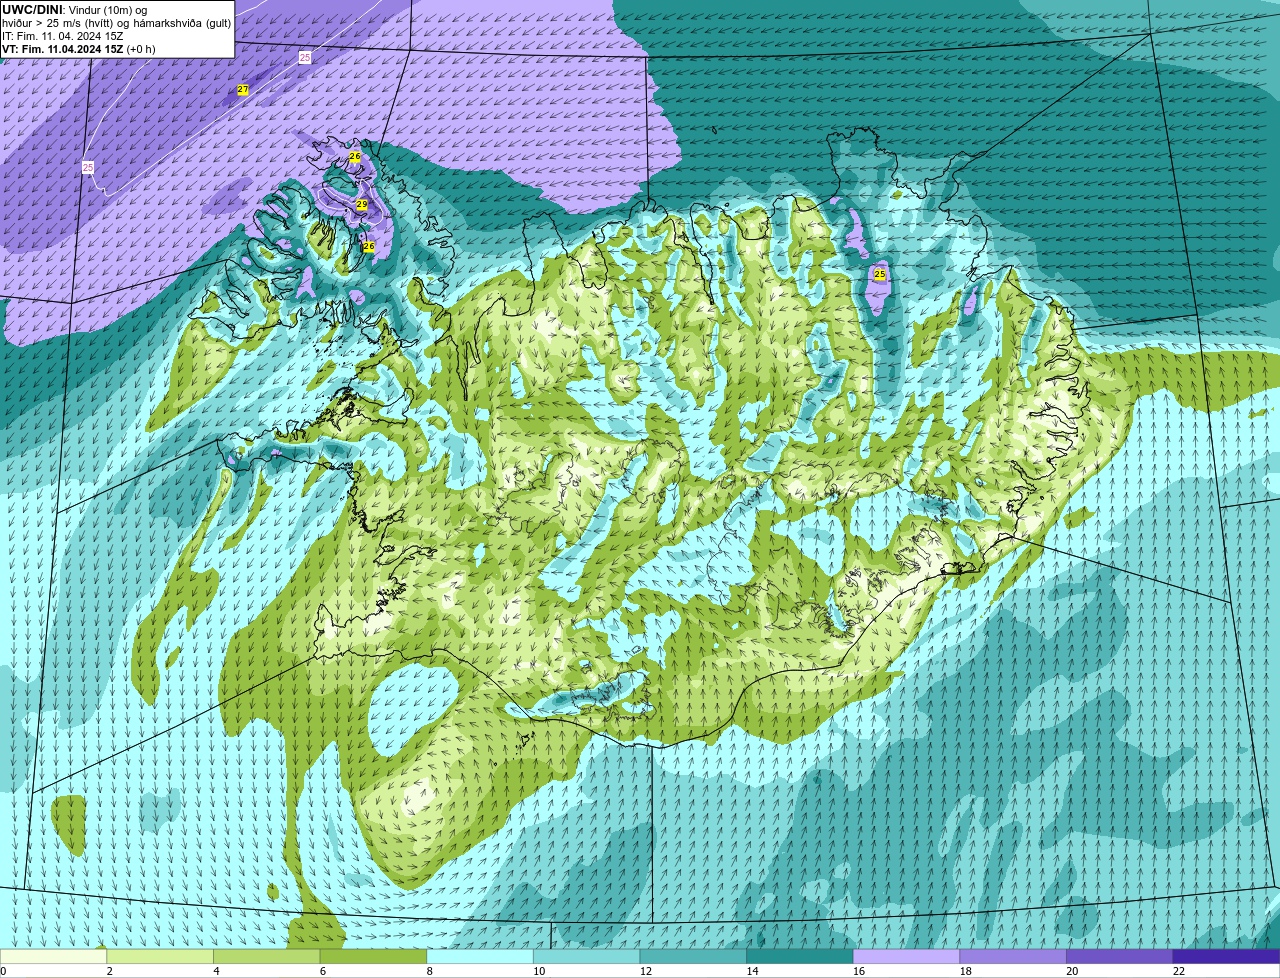This screenshot has height=978, width=1280.
Task: Choose the 10–12 m/s light teal legend swatch
Action: 586,956
